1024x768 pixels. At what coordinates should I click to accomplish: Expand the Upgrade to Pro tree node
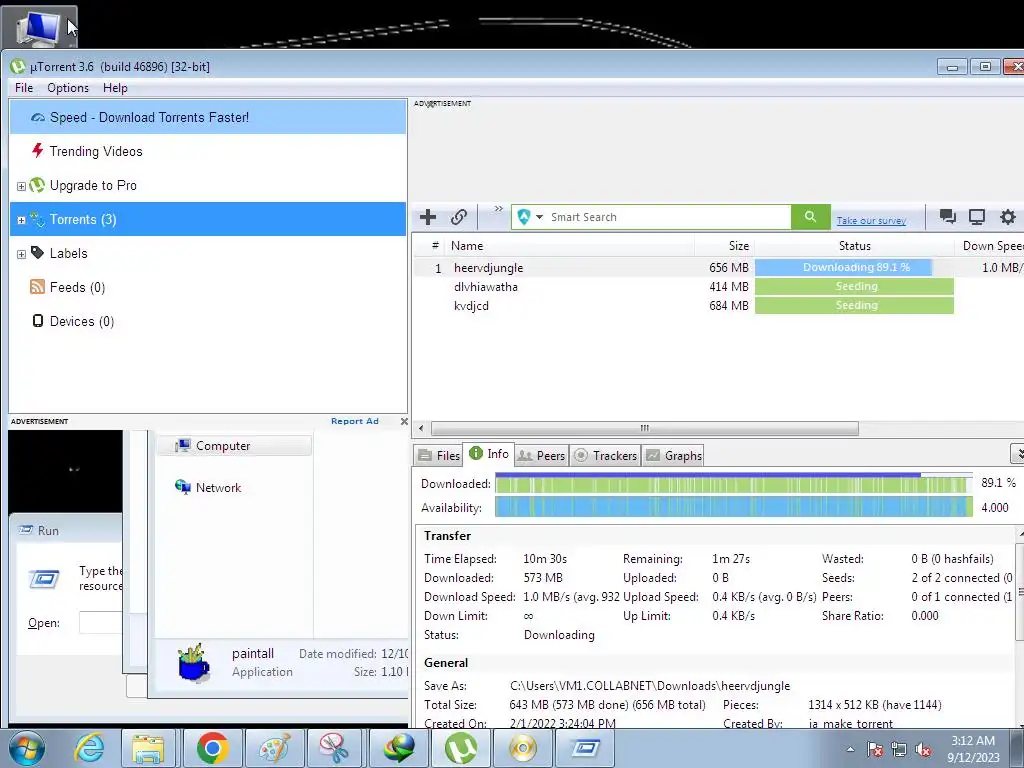(22, 186)
